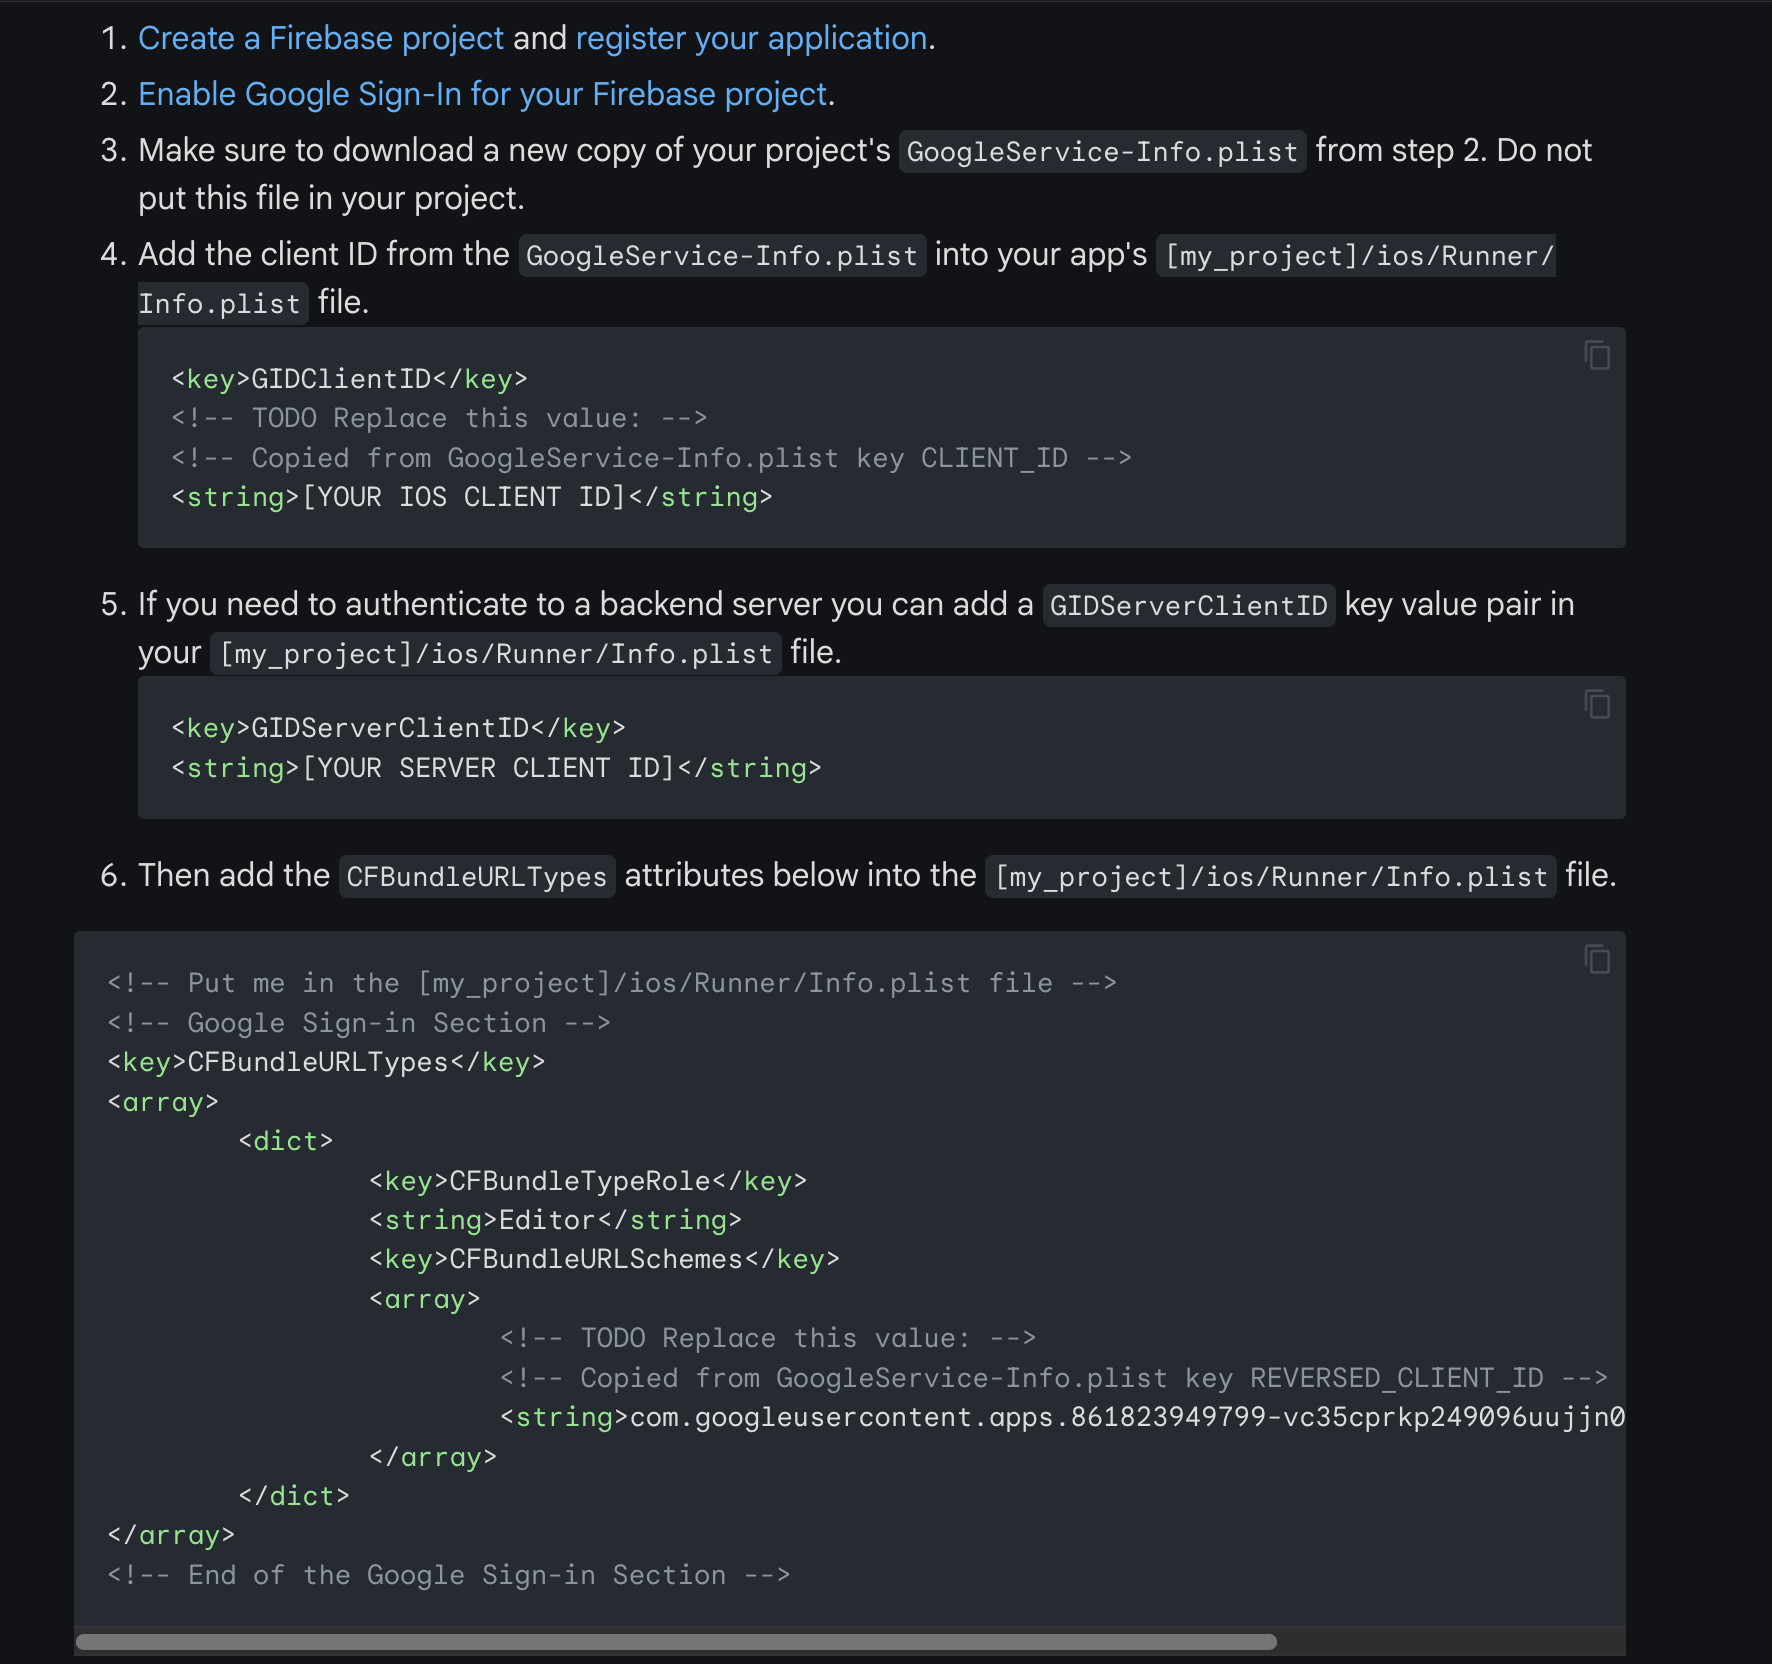The image size is (1772, 1664).
Task: Copy the GIDServerClientID code snippet
Action: [x=1597, y=704]
